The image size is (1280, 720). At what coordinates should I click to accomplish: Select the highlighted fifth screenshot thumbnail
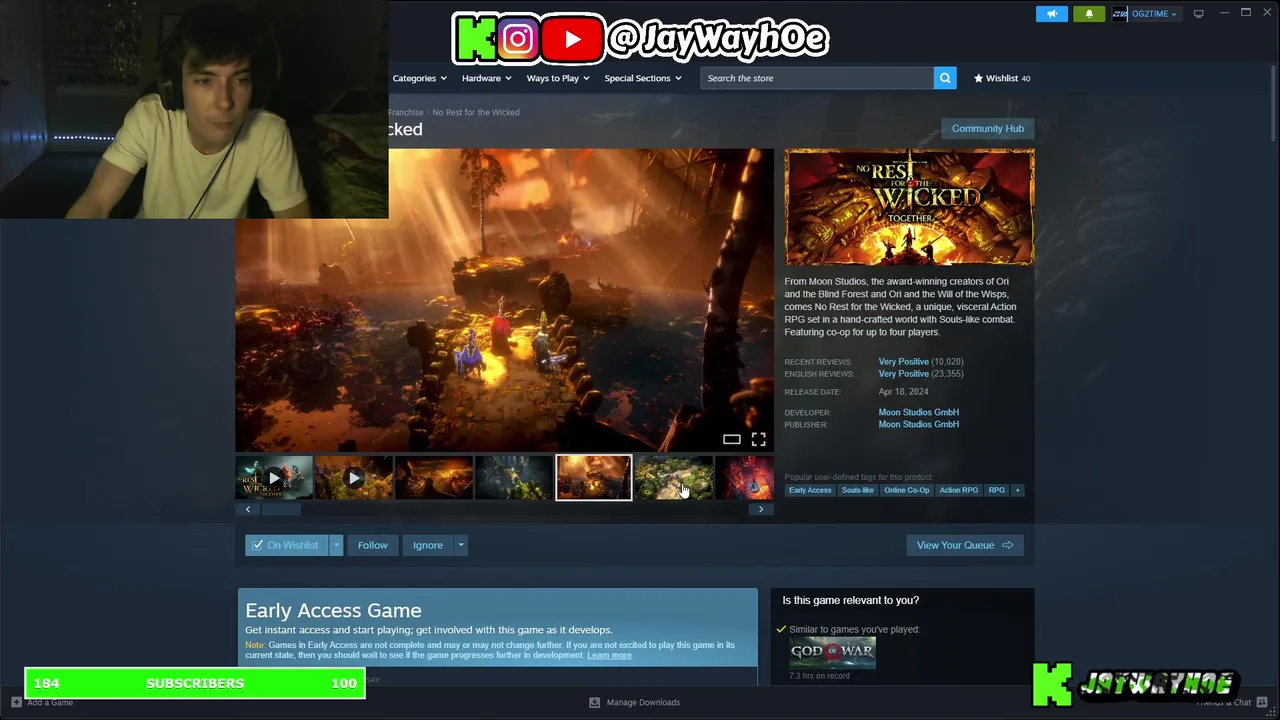click(x=594, y=478)
